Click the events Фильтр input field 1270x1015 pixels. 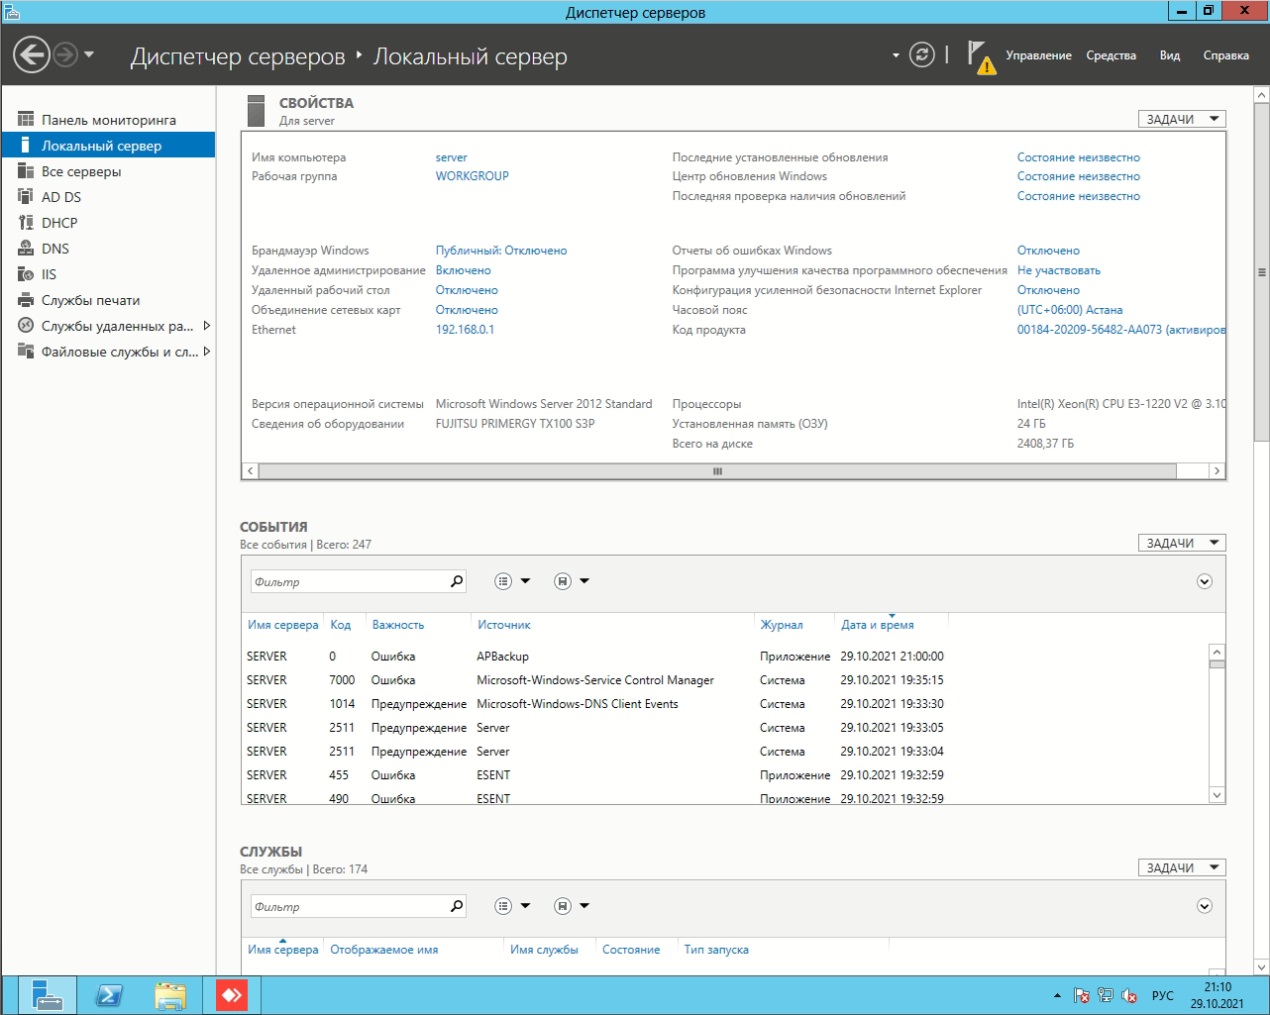pyautogui.click(x=350, y=581)
